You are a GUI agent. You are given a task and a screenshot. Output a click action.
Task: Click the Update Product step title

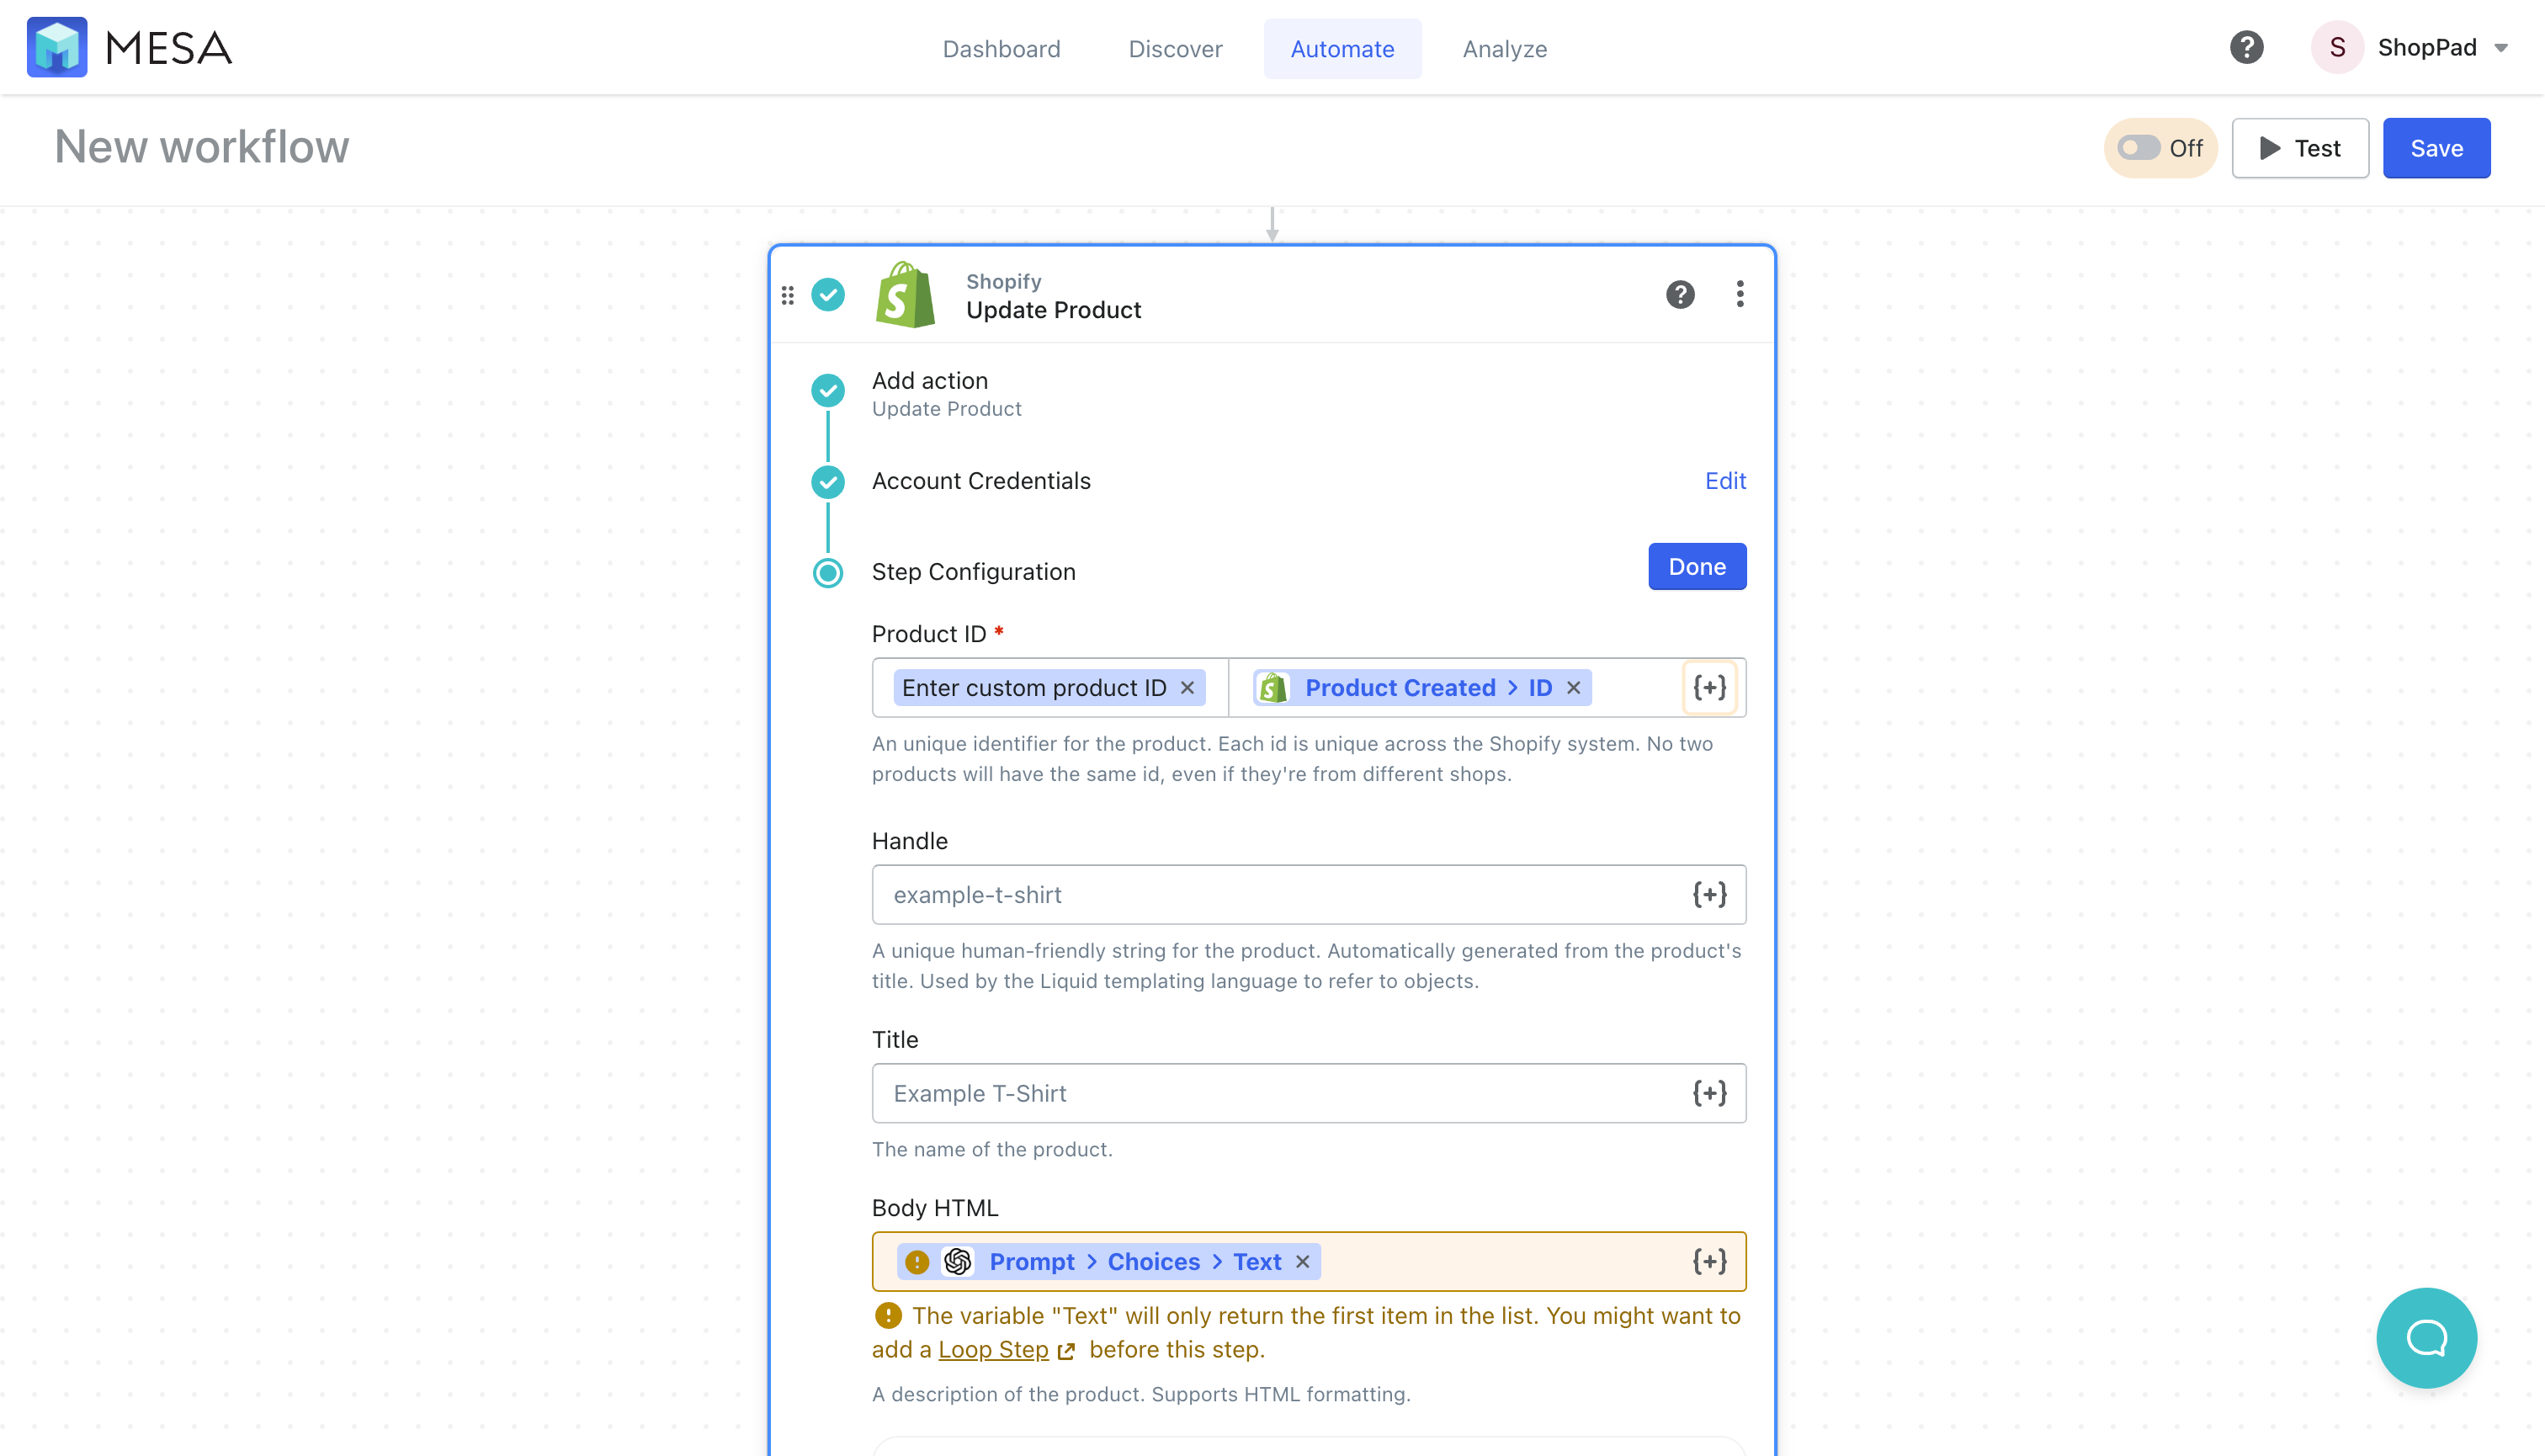1053,310
